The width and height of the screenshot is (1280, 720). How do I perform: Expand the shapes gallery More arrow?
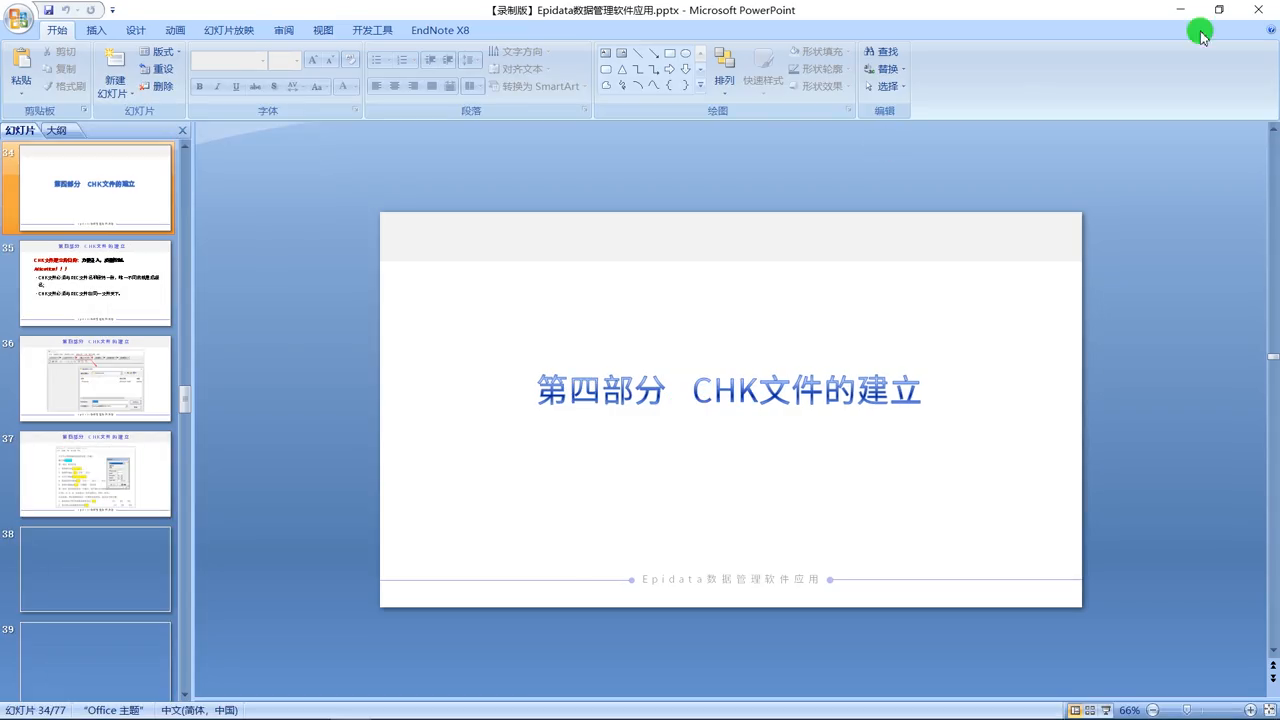(x=700, y=86)
